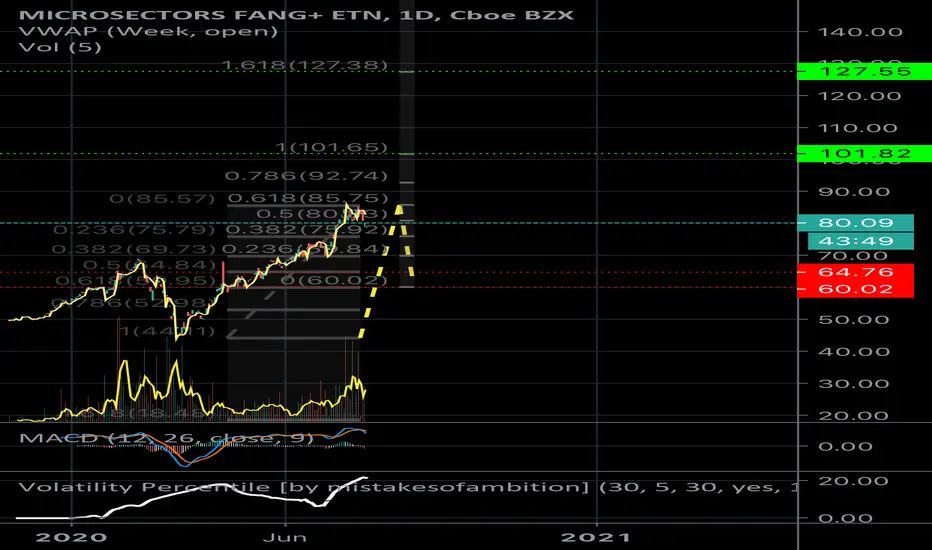Select the Fib level 0.786(92.74) label
Screen dimensions: 932x550
click(306, 176)
